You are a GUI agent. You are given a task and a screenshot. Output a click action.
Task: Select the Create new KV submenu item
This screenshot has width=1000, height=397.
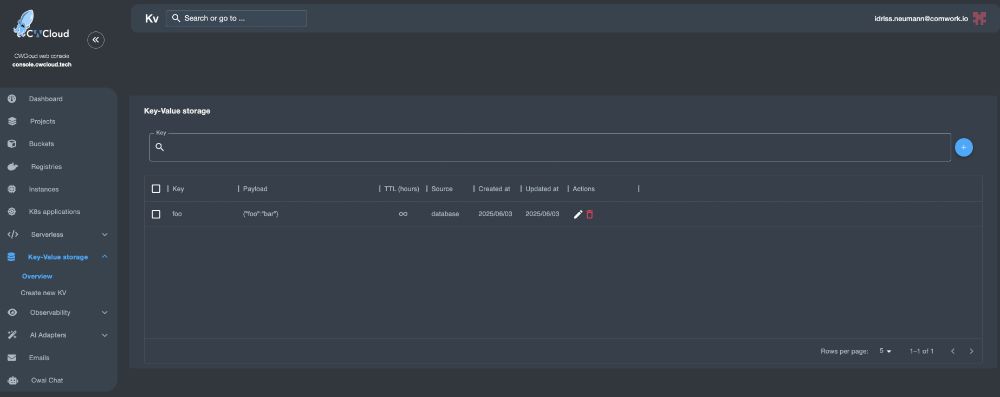pos(43,293)
